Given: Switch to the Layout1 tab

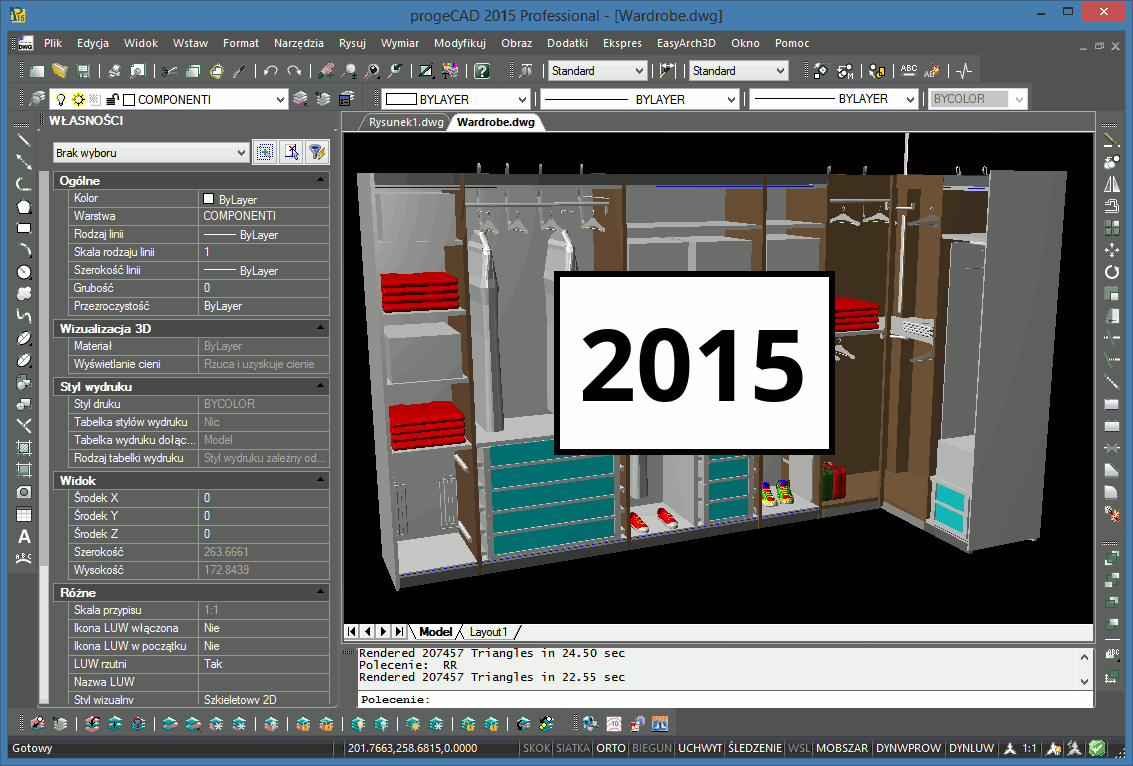Looking at the screenshot, I should coord(489,632).
